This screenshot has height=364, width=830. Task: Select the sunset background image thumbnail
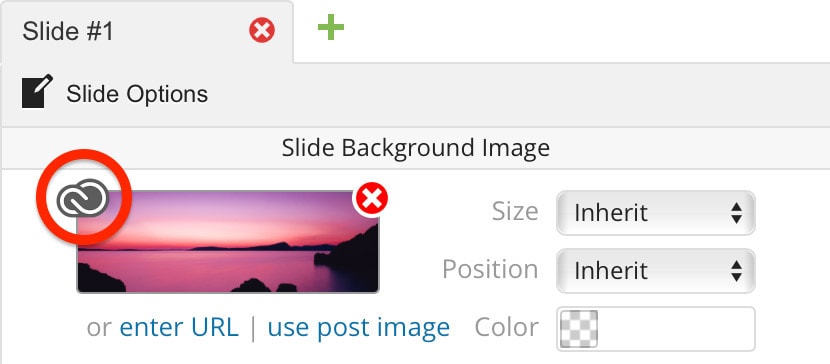coord(228,242)
